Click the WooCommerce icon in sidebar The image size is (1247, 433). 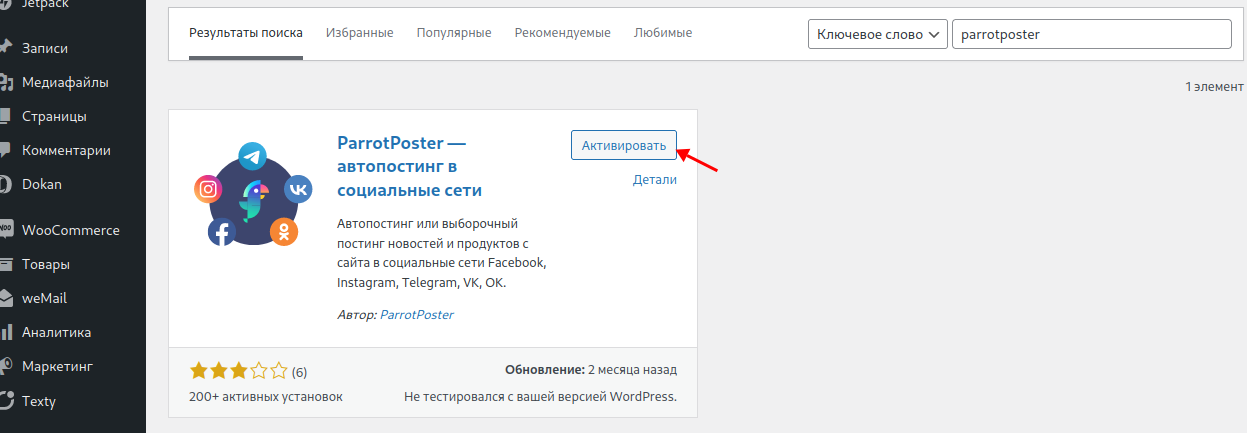5,230
